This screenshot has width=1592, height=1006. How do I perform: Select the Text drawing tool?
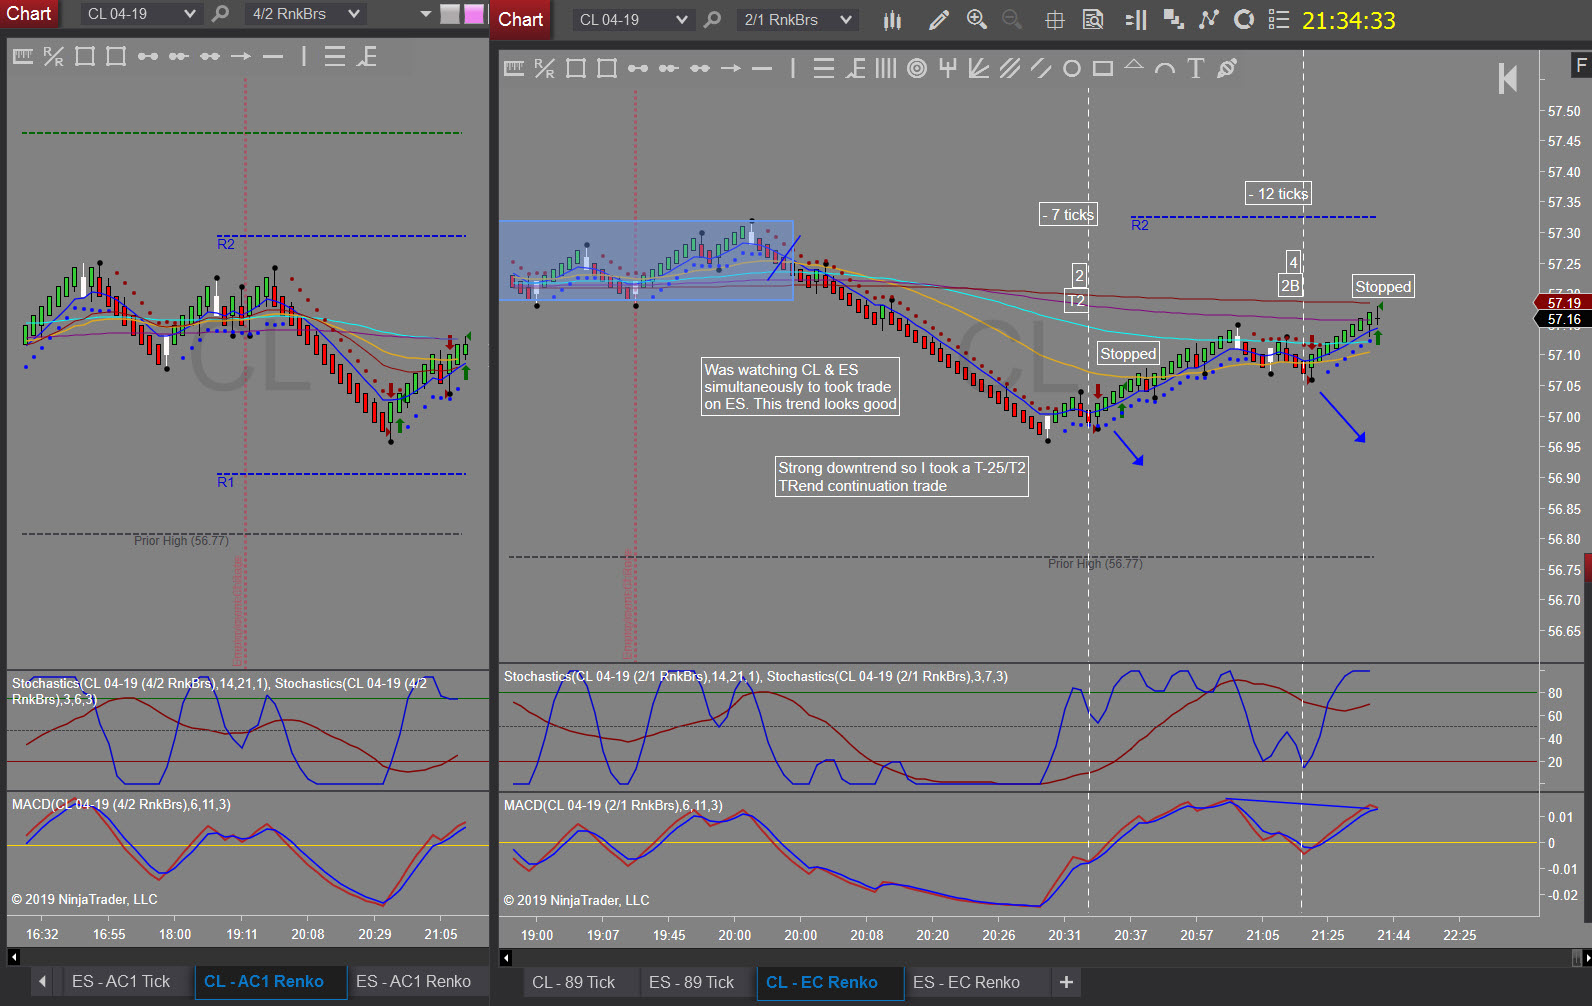pos(1195,68)
